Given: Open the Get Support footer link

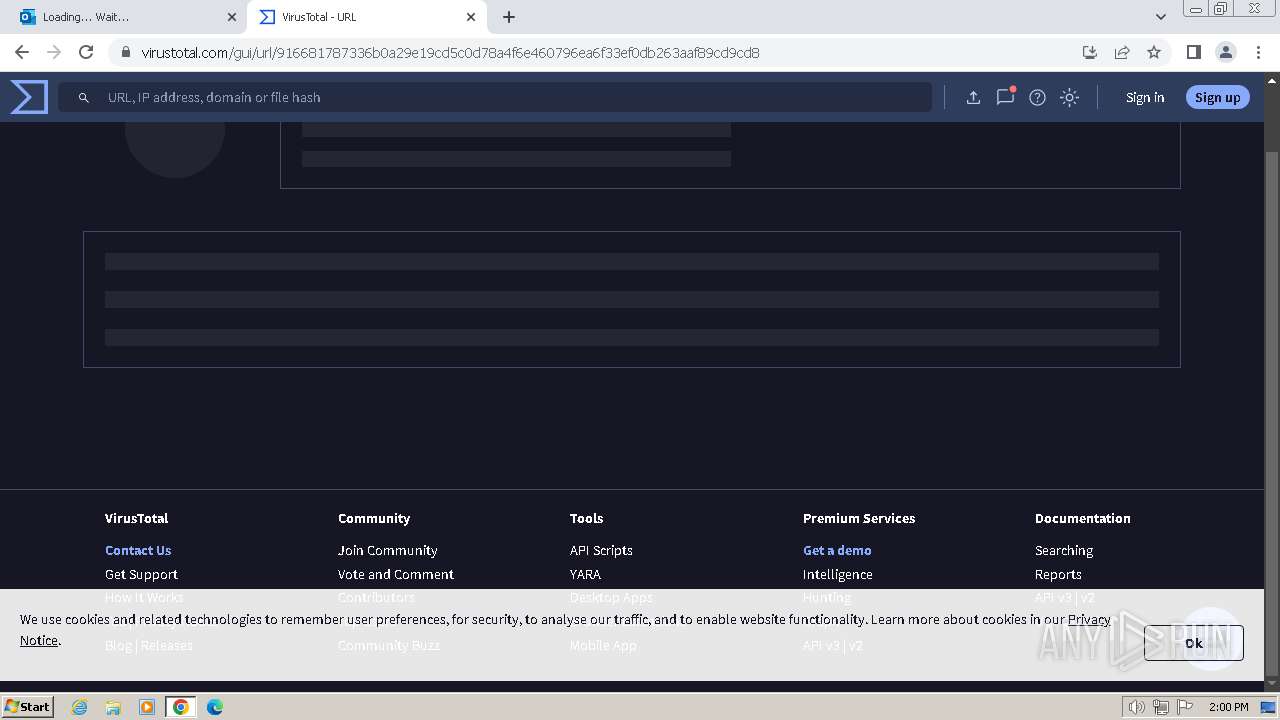Looking at the screenshot, I should click(141, 574).
